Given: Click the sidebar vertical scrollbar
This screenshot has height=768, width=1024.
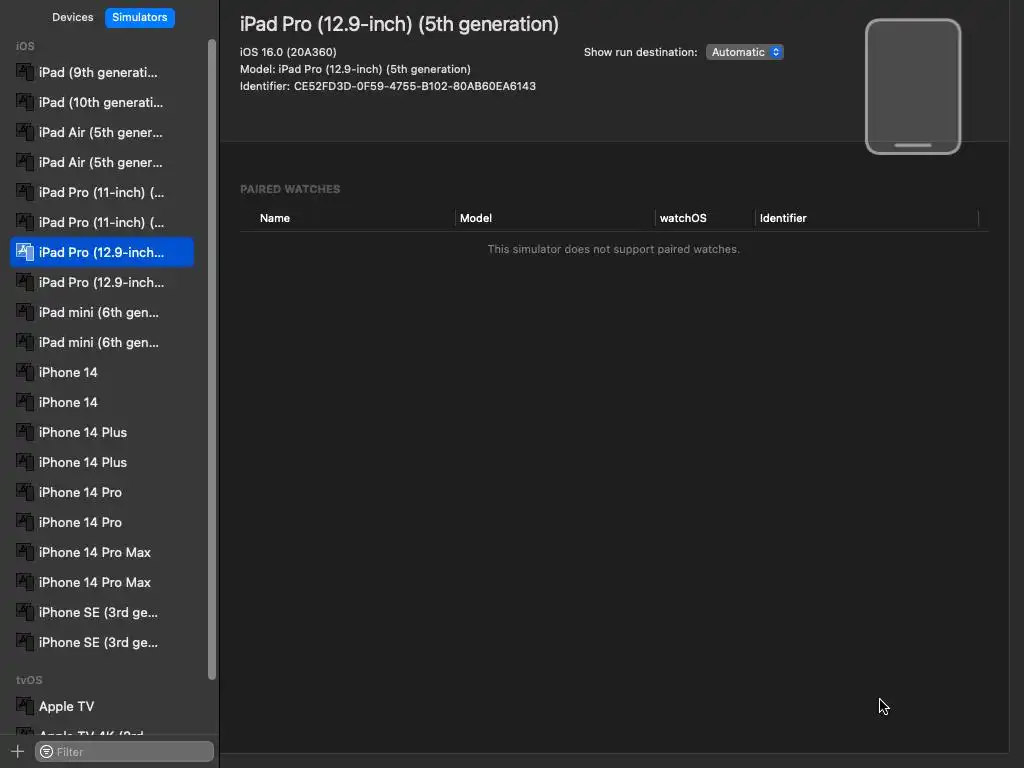Looking at the screenshot, I should (212, 359).
